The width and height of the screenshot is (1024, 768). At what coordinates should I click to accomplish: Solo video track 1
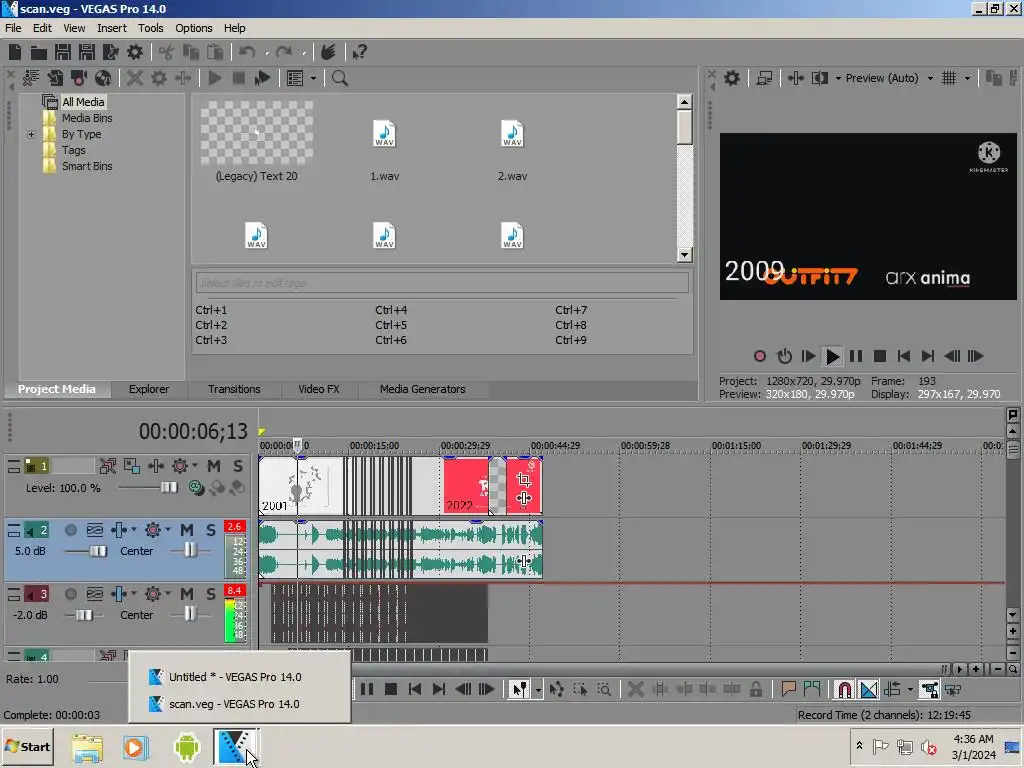[238, 466]
